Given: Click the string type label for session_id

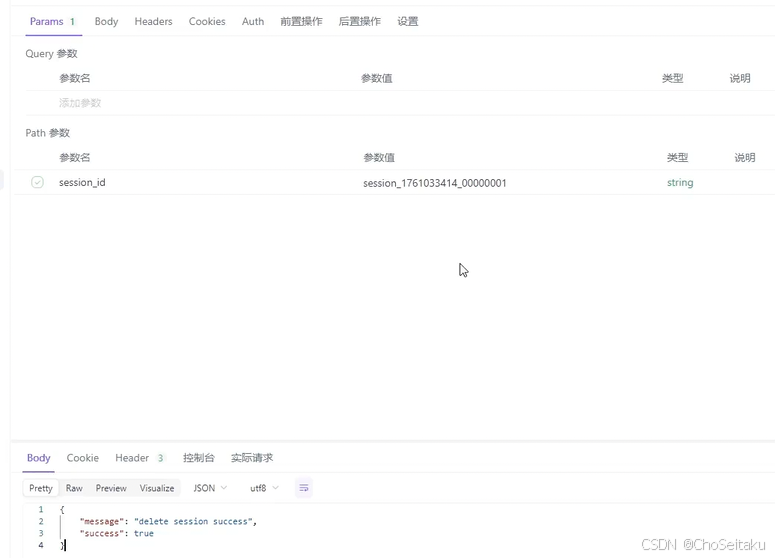Looking at the screenshot, I should [x=680, y=182].
